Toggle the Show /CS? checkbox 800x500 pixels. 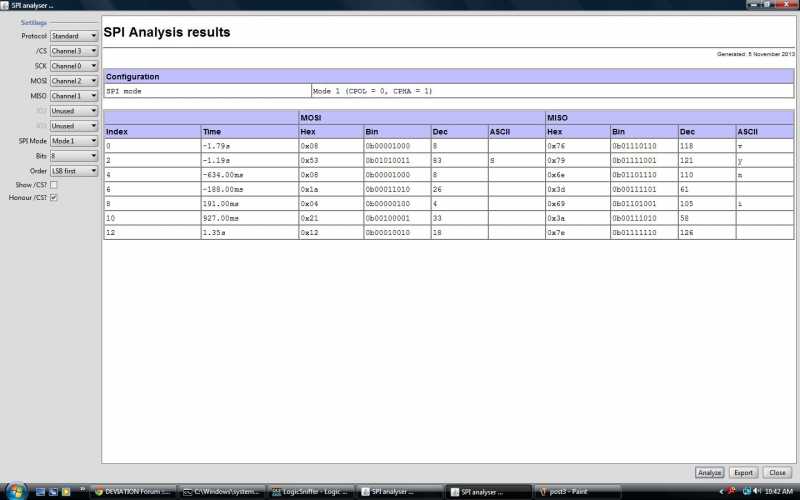pyautogui.click(x=54, y=185)
